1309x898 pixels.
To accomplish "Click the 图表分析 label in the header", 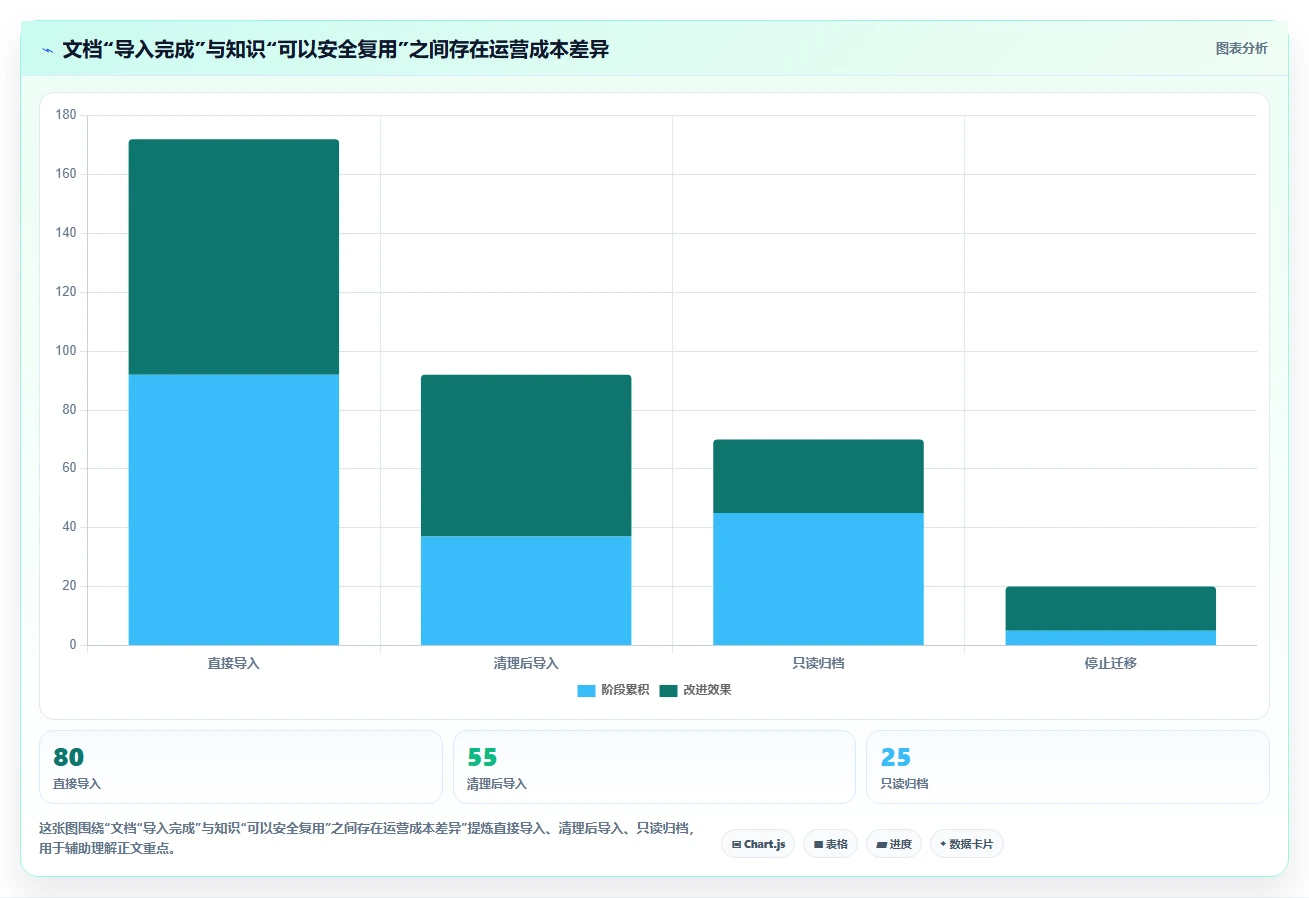I will tap(1241, 48).
